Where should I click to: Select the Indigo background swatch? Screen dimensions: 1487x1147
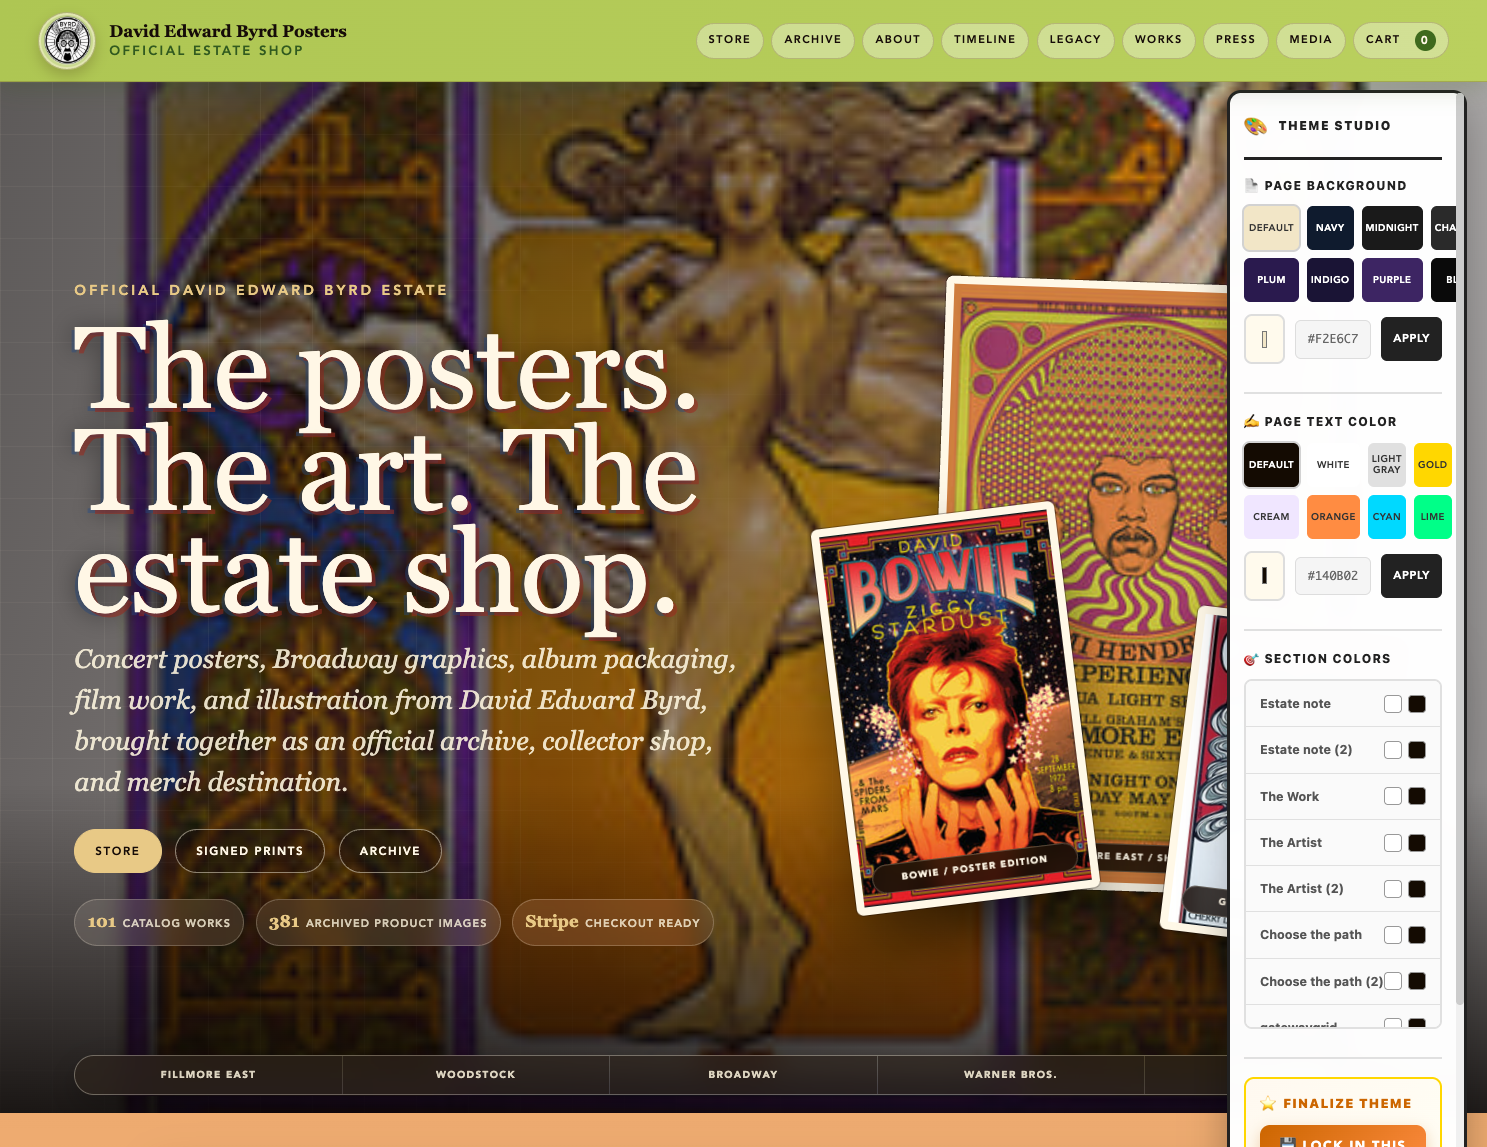click(x=1330, y=280)
